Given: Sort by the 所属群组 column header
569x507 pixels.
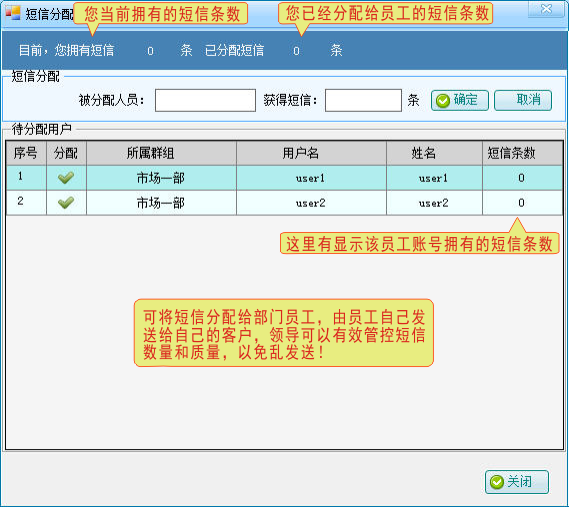Looking at the screenshot, I should coord(161,153).
